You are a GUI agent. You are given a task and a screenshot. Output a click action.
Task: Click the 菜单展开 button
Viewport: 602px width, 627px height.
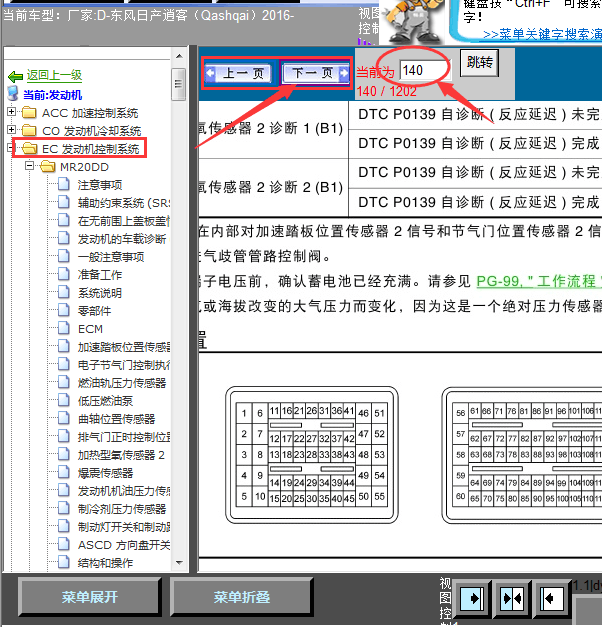point(90,597)
